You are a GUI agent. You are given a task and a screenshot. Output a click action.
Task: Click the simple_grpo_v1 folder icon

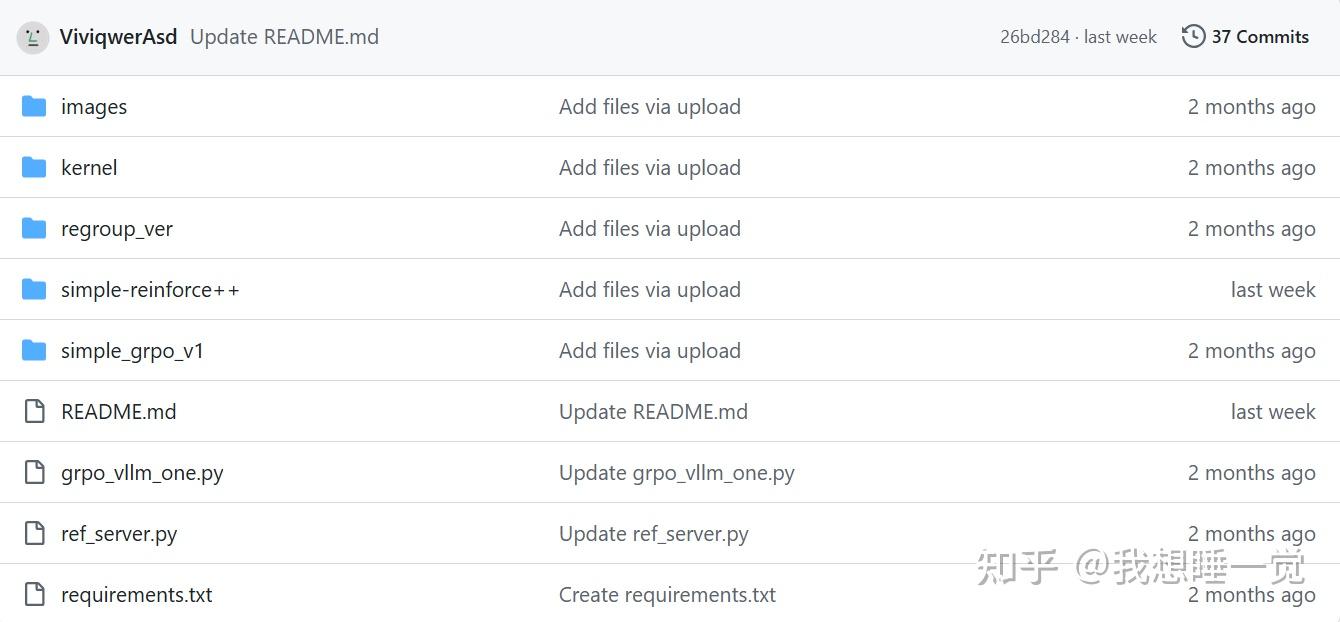click(34, 350)
